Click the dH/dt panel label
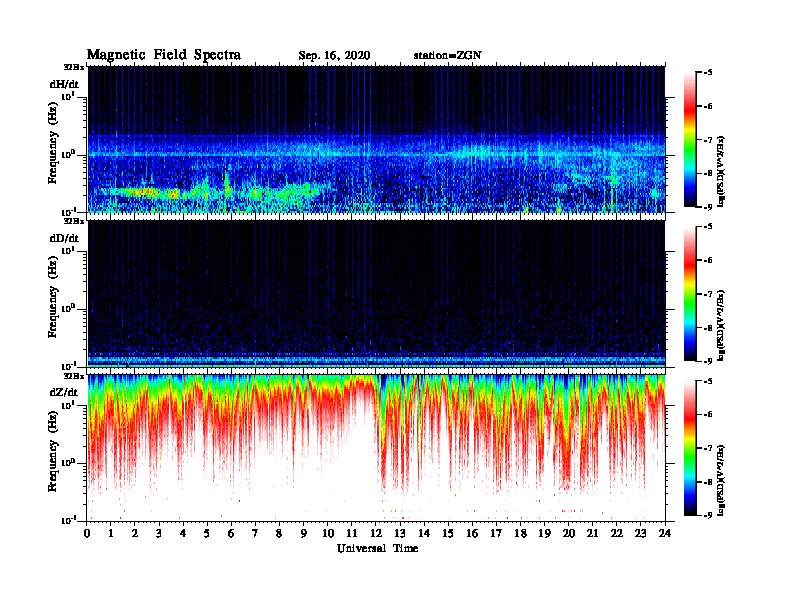The height and width of the screenshot is (612, 792). [x=64, y=84]
